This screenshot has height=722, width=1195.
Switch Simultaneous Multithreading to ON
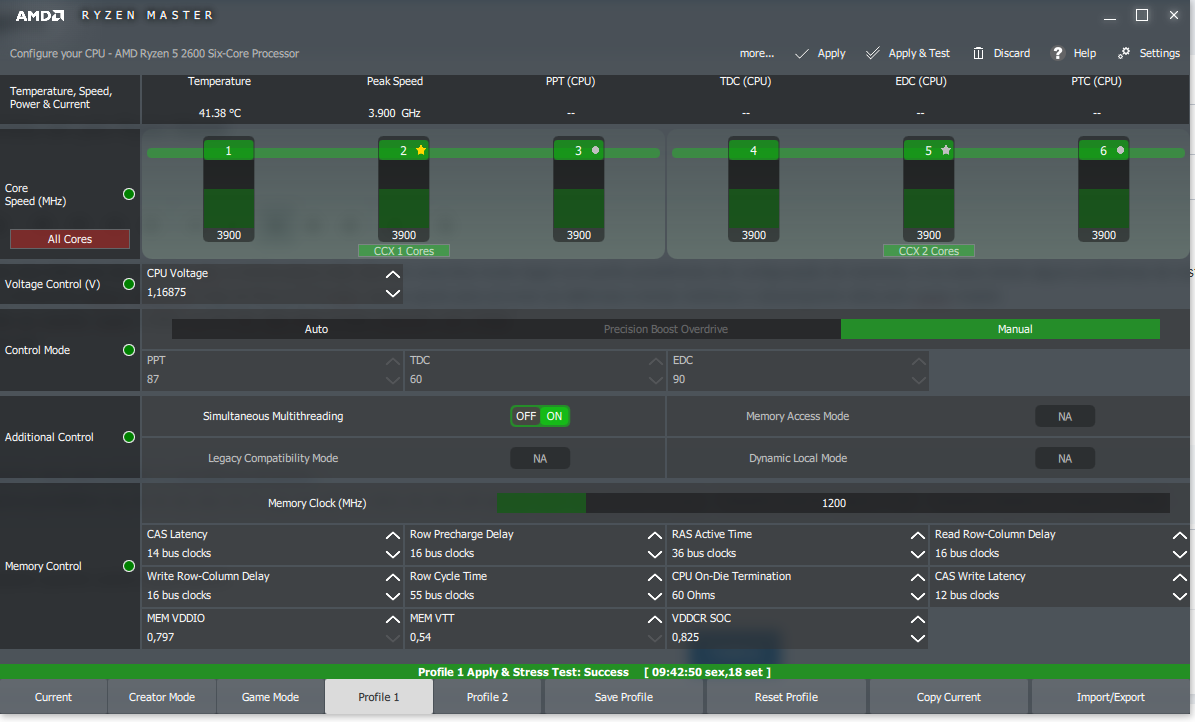click(x=554, y=416)
